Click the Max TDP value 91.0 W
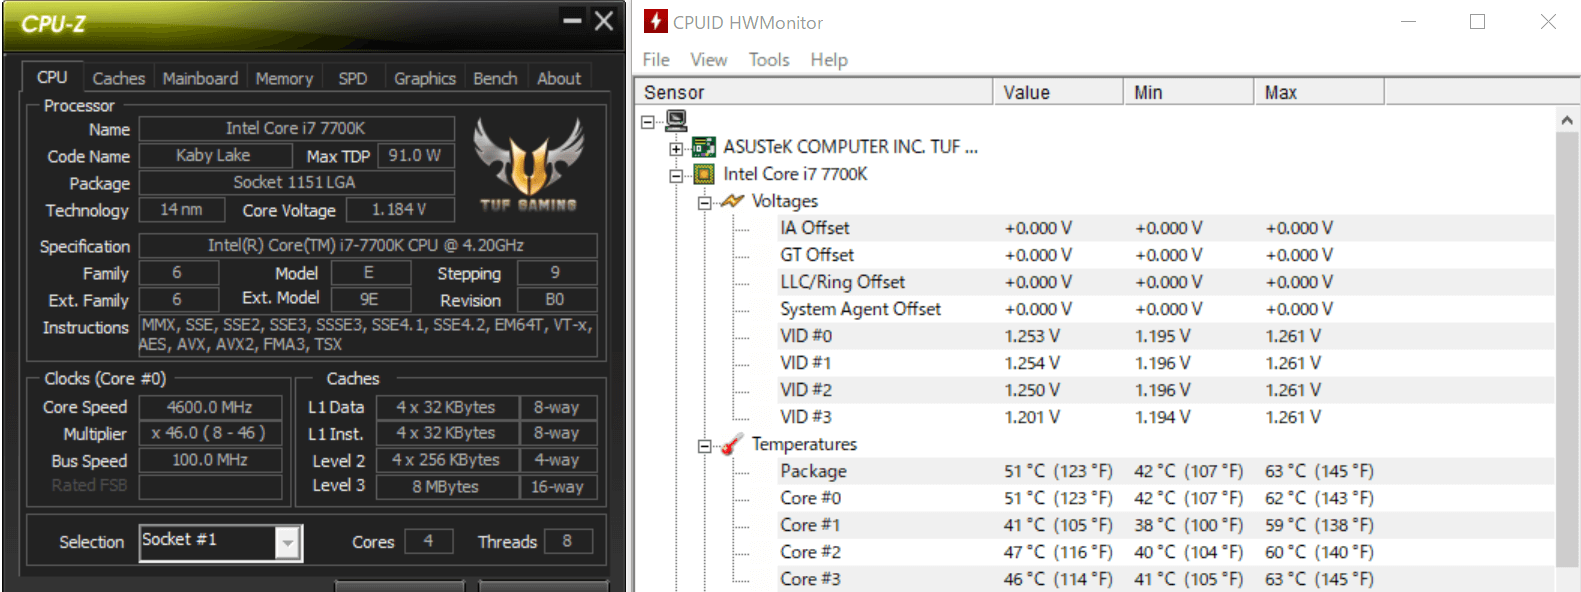The height and width of the screenshot is (592, 1581). coord(416,156)
